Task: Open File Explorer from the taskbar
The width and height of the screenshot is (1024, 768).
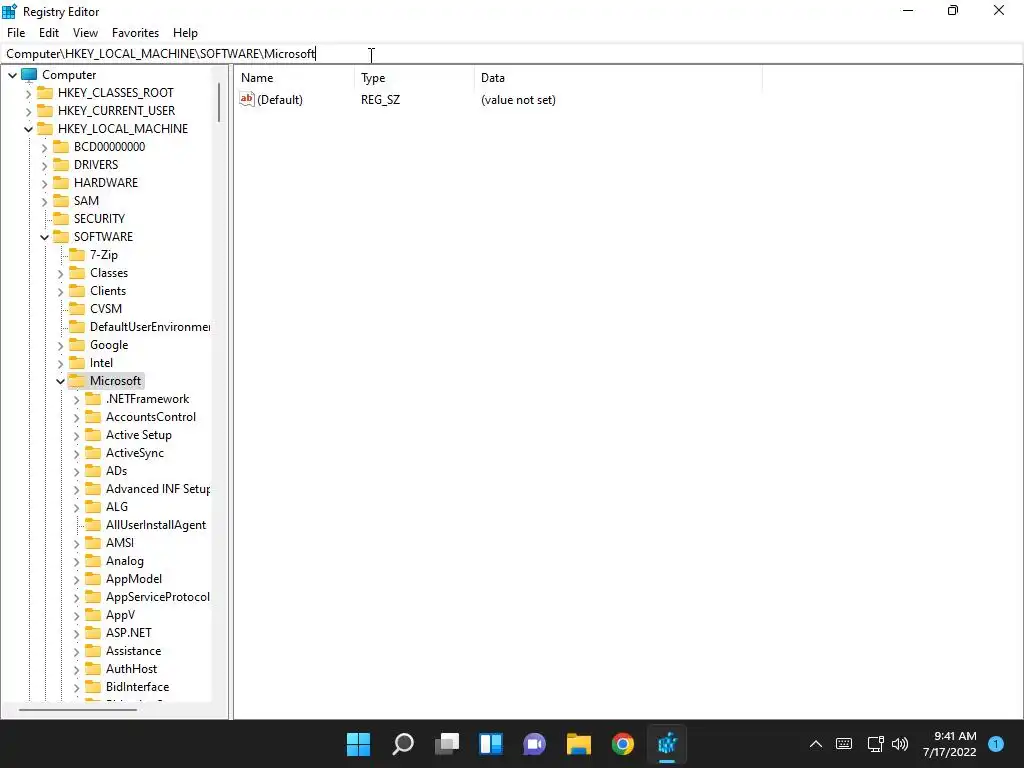Action: (x=579, y=744)
